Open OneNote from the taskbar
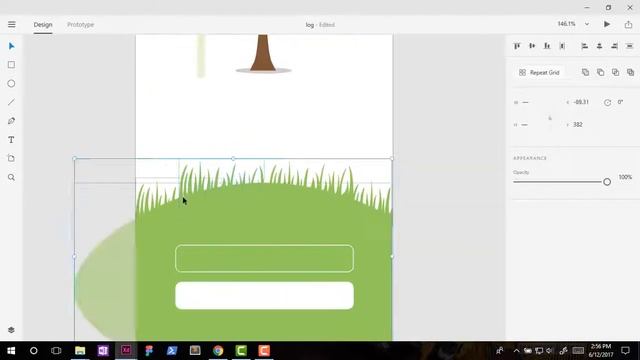Viewport: 640px width, 360px height. 103,351
